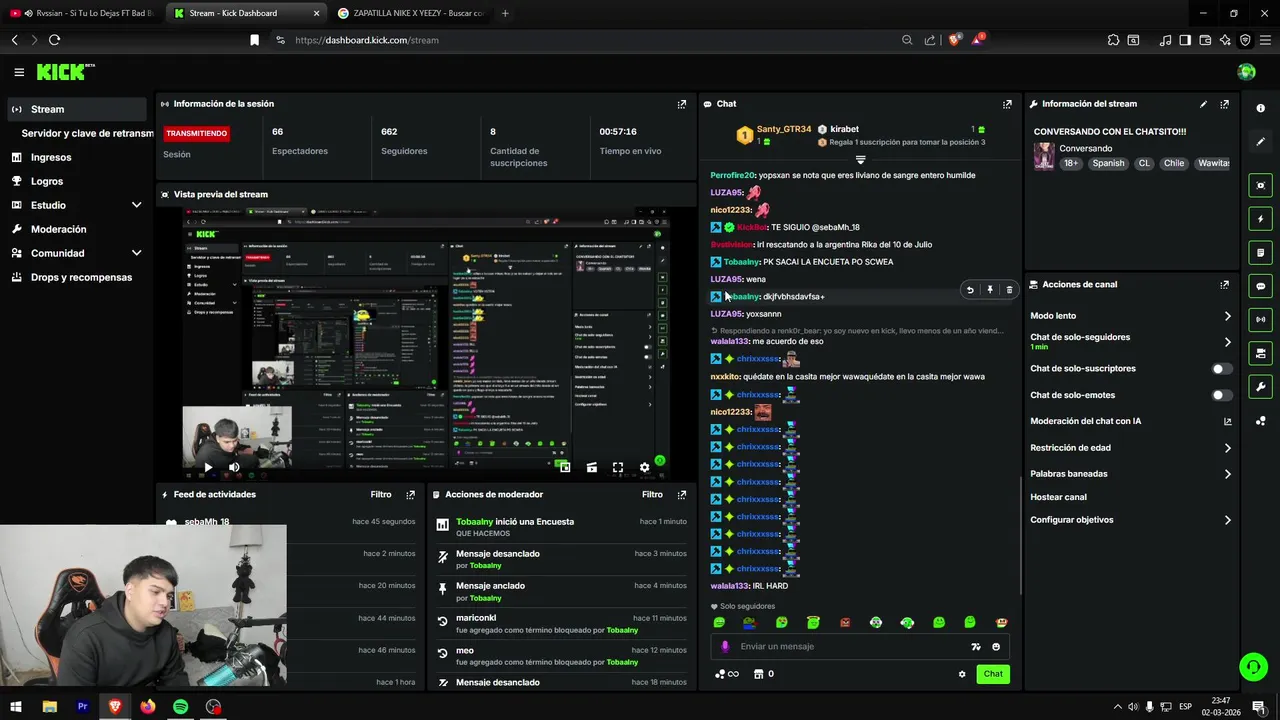The image size is (1280, 720).
Task: Pop out the Información de la sesión panel
Action: pyautogui.click(x=682, y=104)
